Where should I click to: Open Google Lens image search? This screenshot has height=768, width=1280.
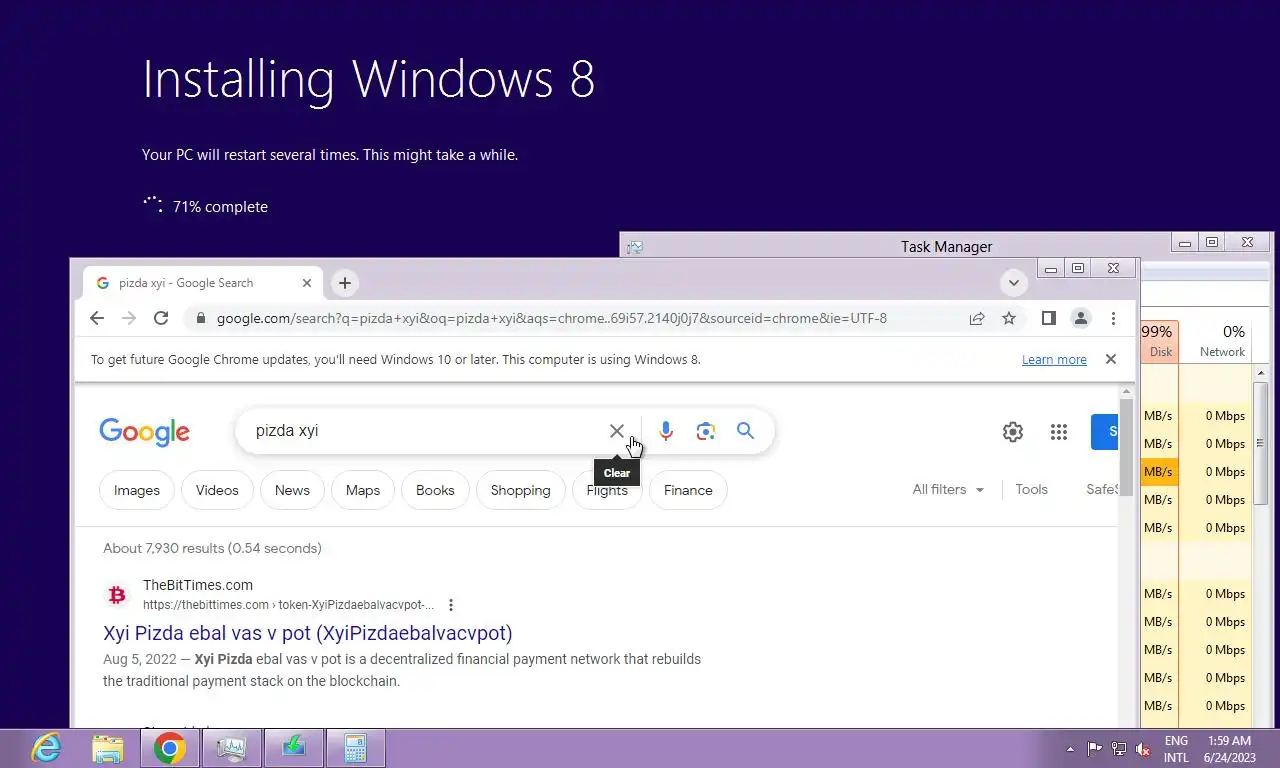[x=706, y=431]
